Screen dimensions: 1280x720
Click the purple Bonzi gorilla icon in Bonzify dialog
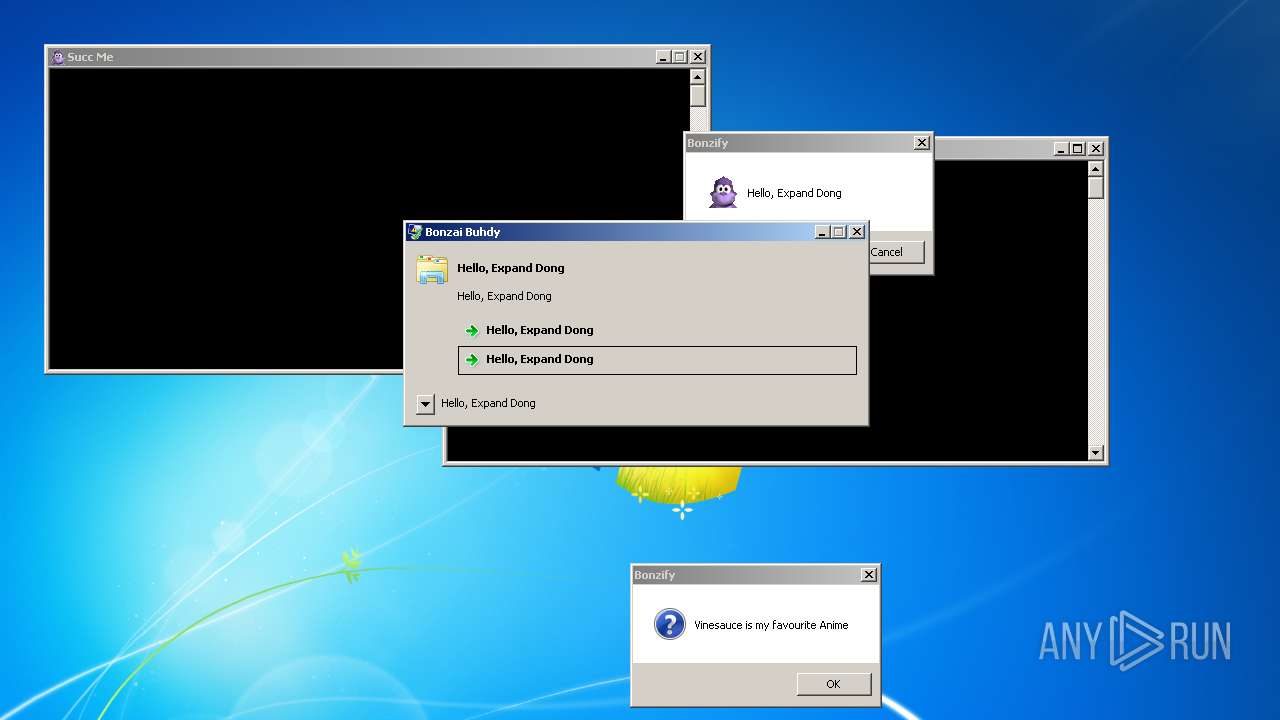tap(723, 193)
